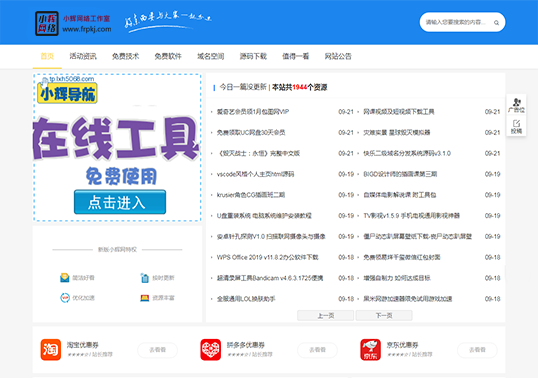The width and height of the screenshot is (538, 378).
Task: Open the 全服通用LOL article link
Action: coord(246,299)
